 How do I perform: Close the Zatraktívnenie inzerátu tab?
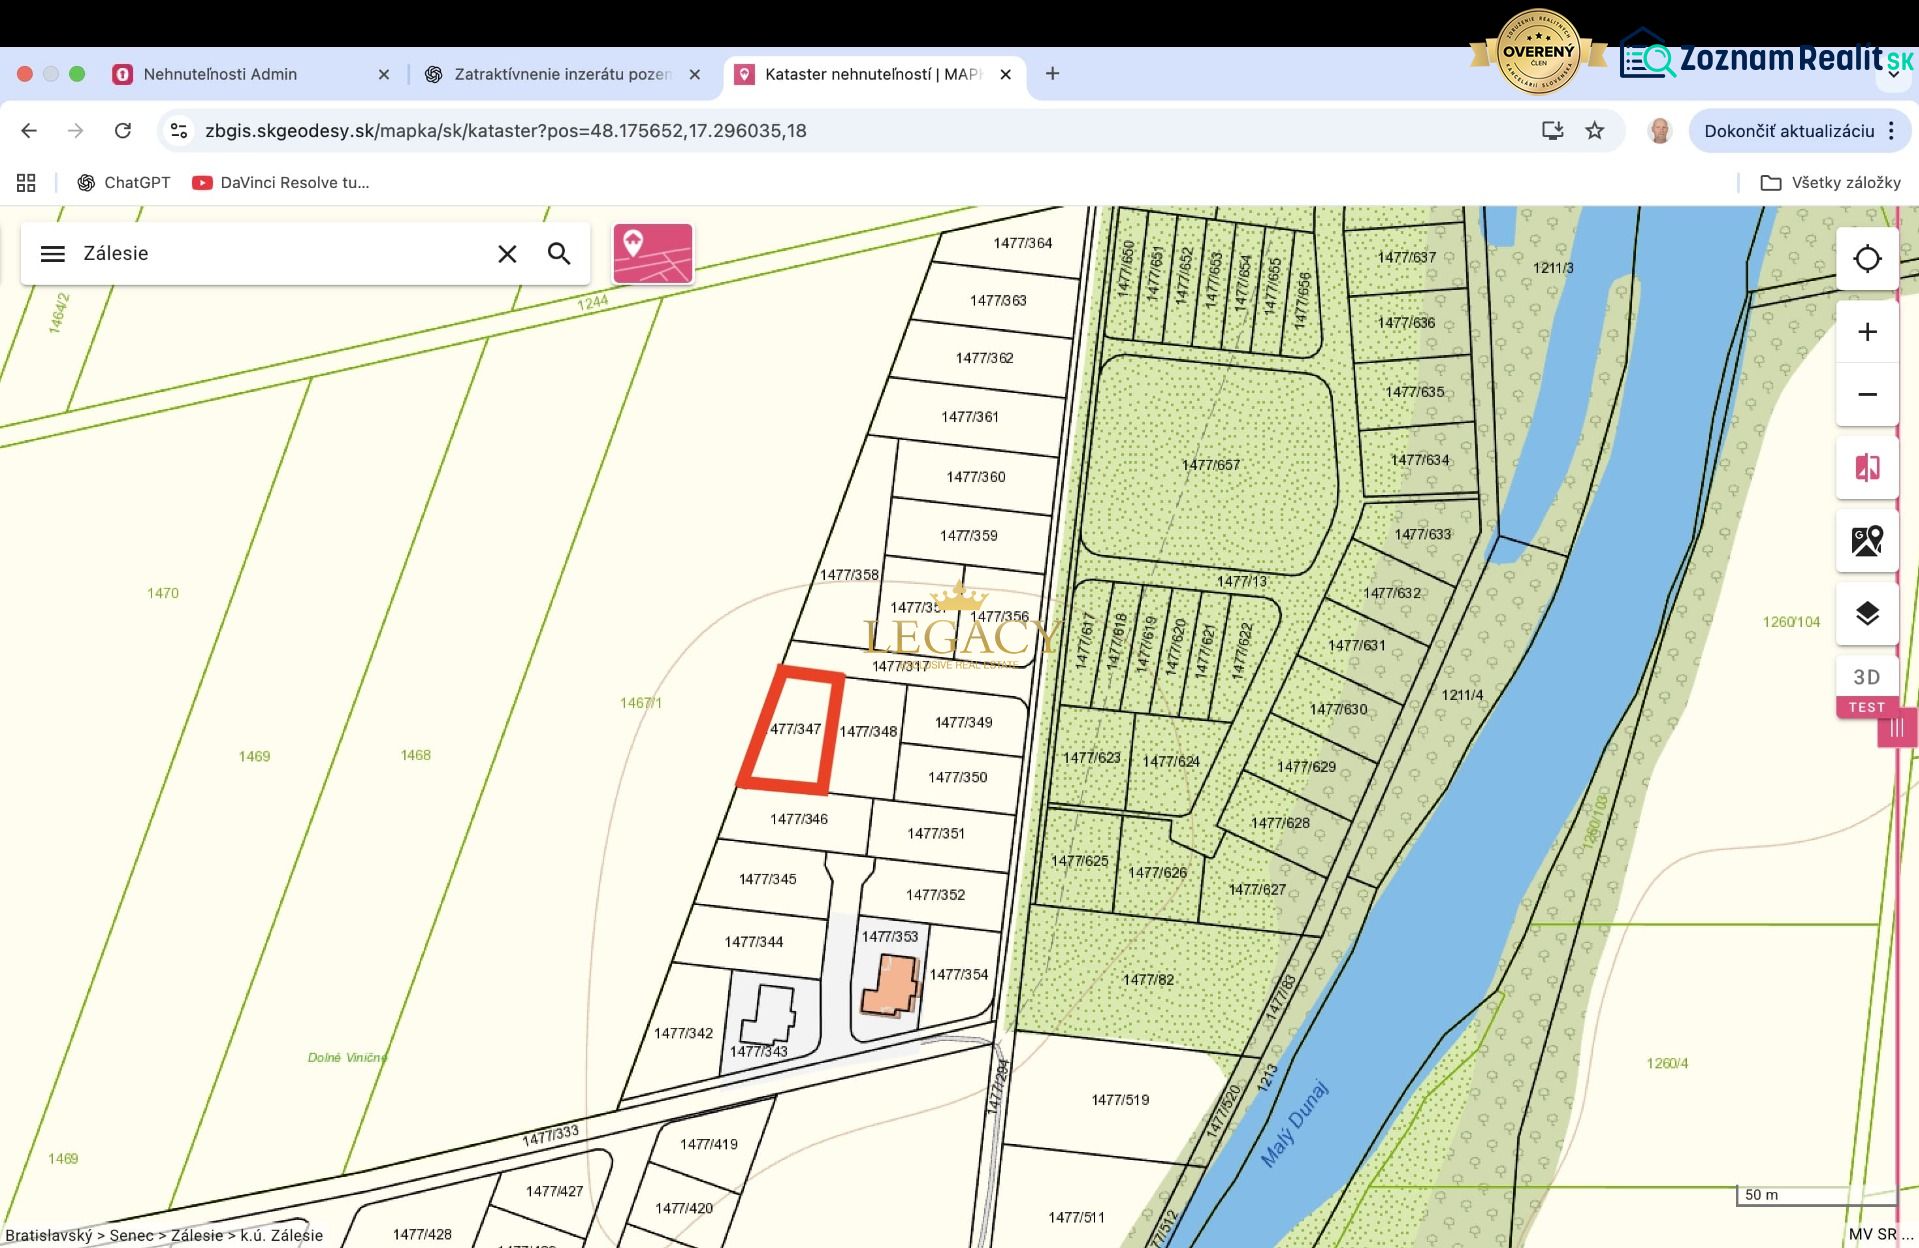pos(695,74)
